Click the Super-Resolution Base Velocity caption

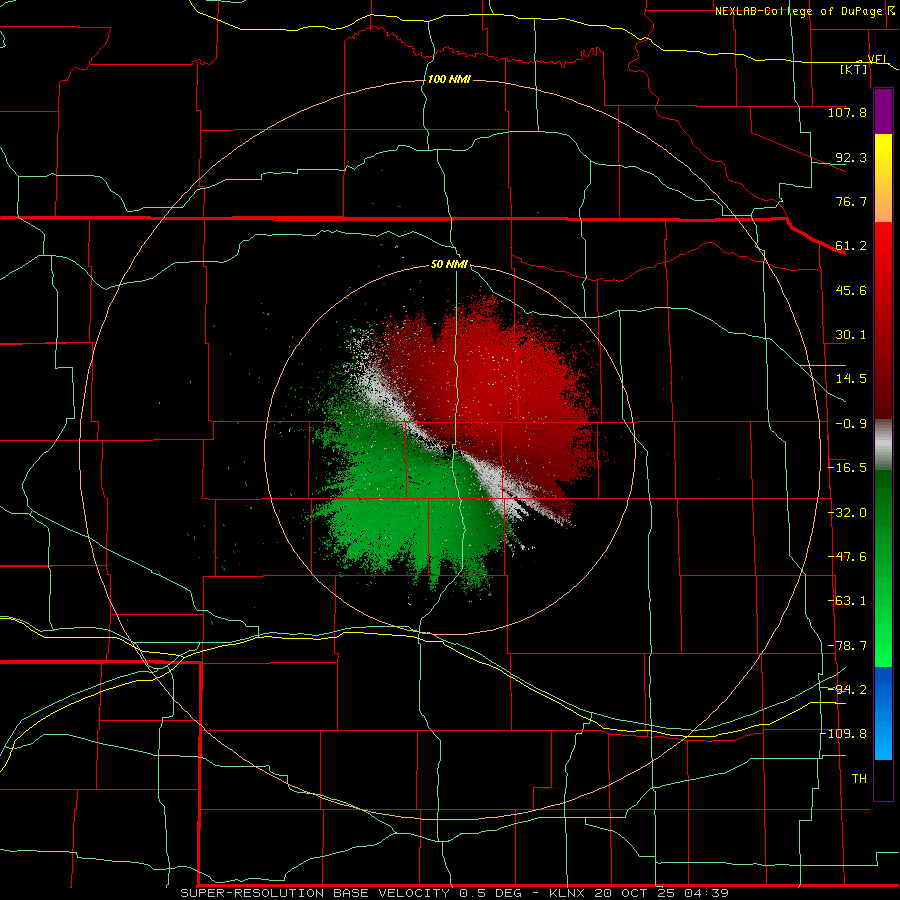[x=455, y=893]
